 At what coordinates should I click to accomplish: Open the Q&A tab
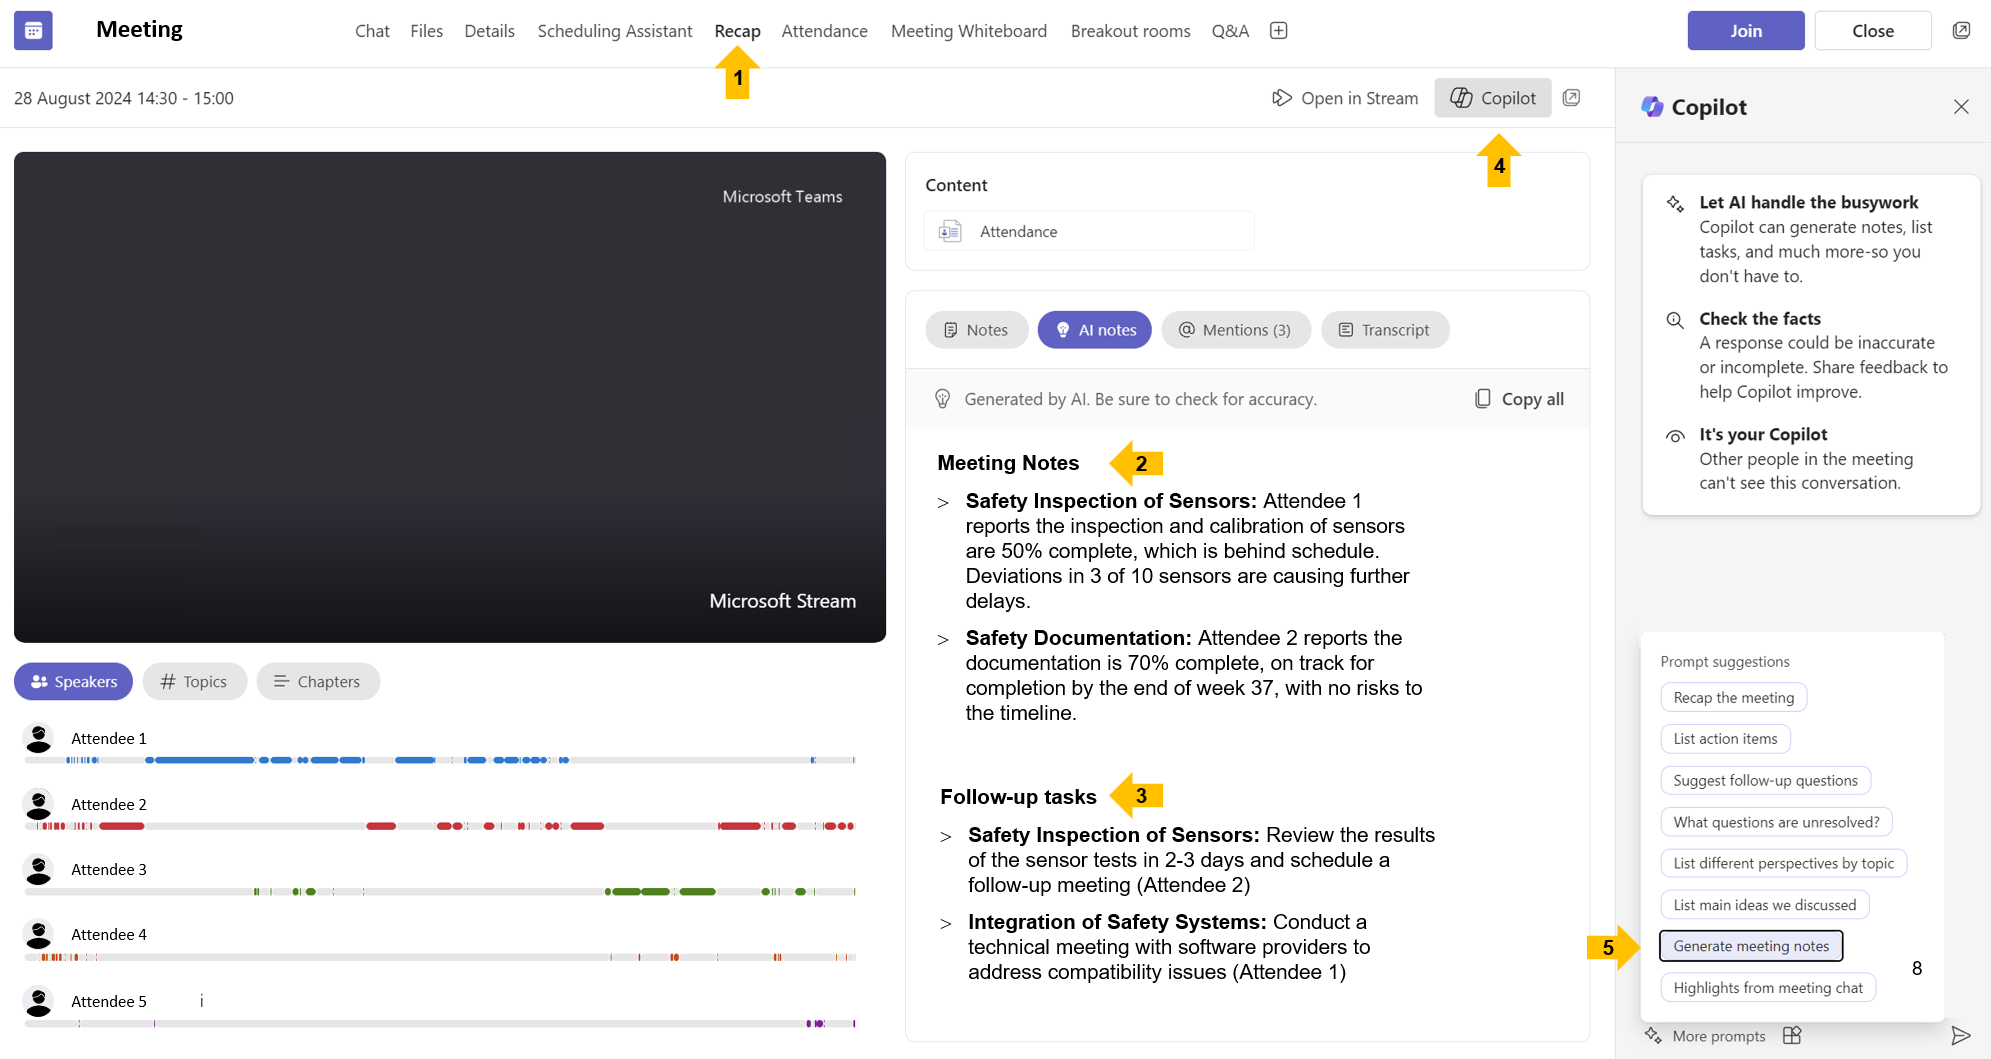point(1230,31)
